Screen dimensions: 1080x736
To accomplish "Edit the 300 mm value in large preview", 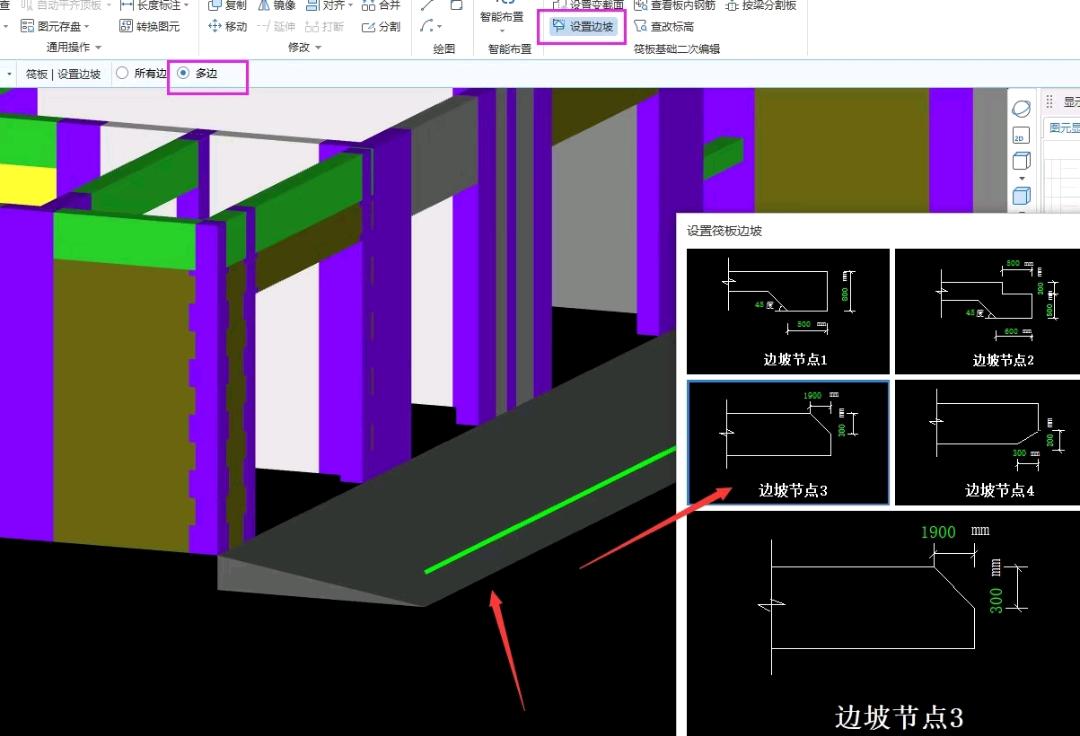I will [996, 599].
